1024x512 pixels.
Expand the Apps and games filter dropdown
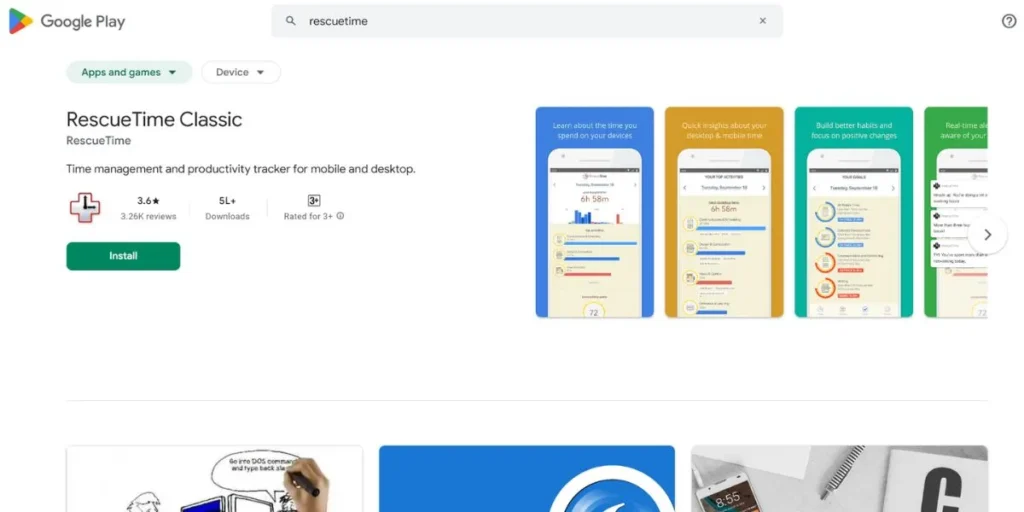[129, 72]
